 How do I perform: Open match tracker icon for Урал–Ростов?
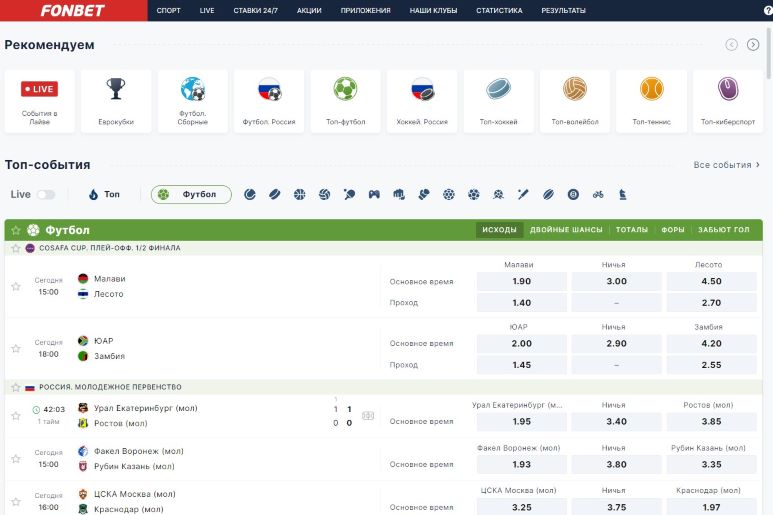368,416
